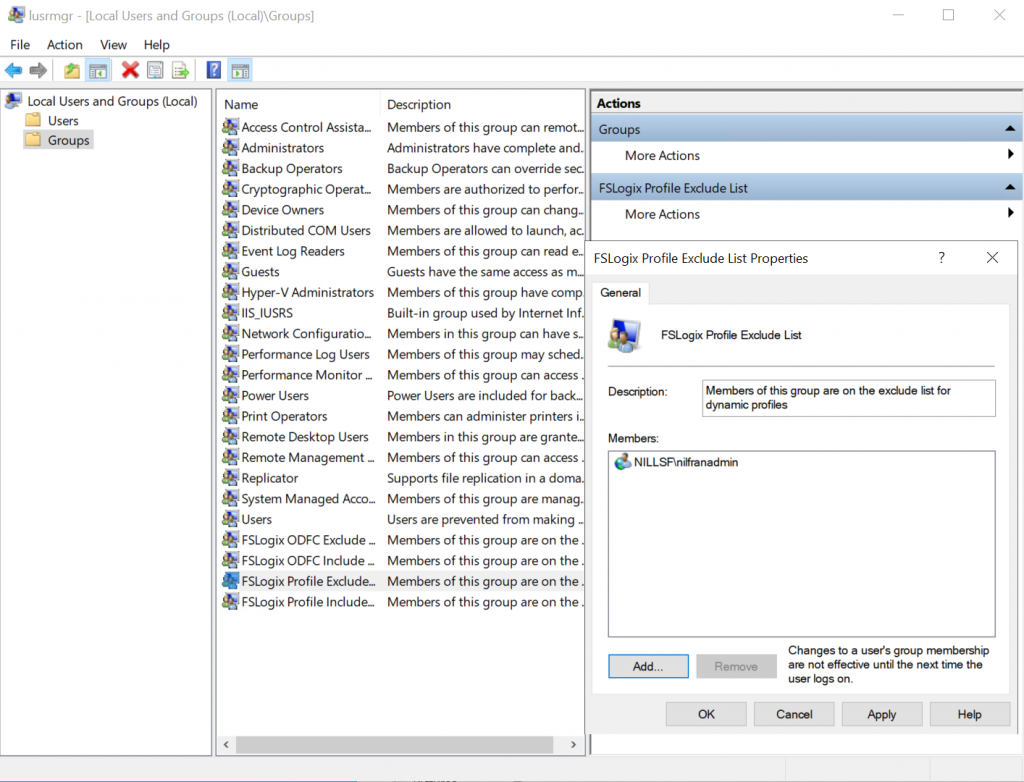Click the Guests group icon
Viewport: 1024px width, 782px height.
tap(230, 272)
